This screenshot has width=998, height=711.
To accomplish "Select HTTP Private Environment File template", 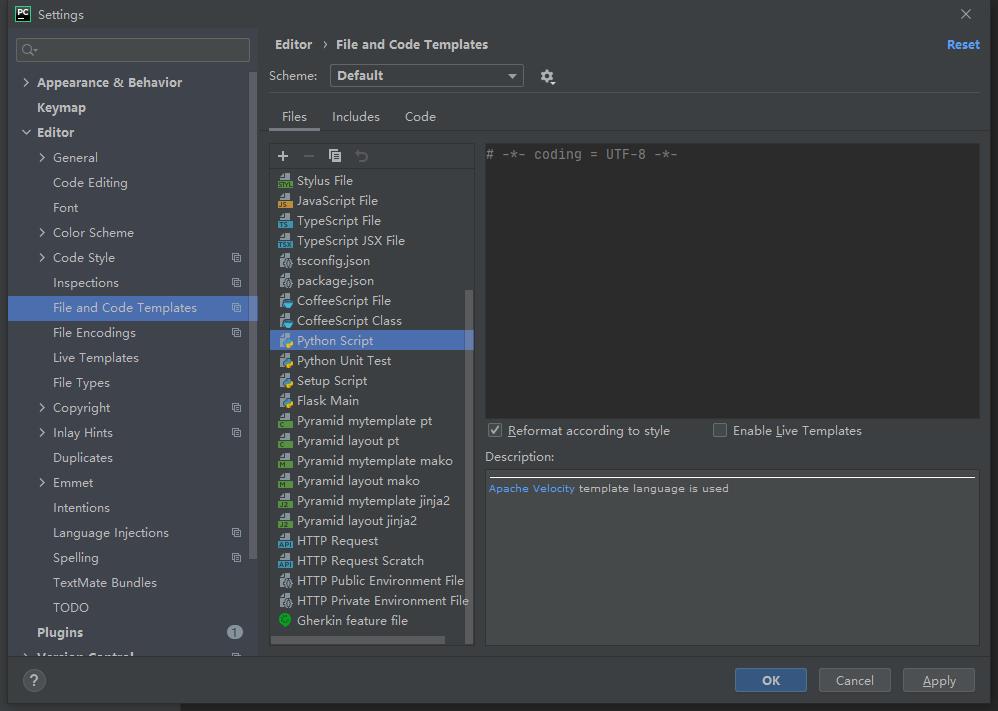I will point(372,601).
